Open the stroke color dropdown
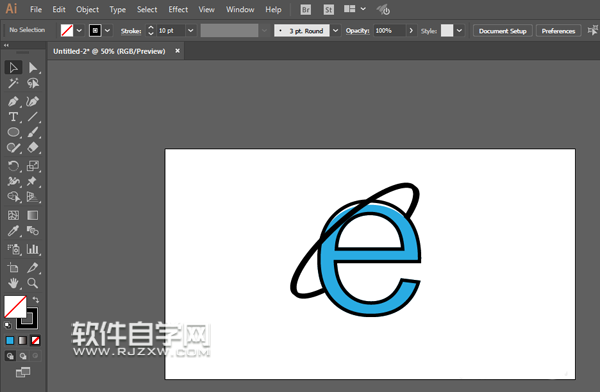600x392 pixels. pyautogui.click(x=108, y=31)
